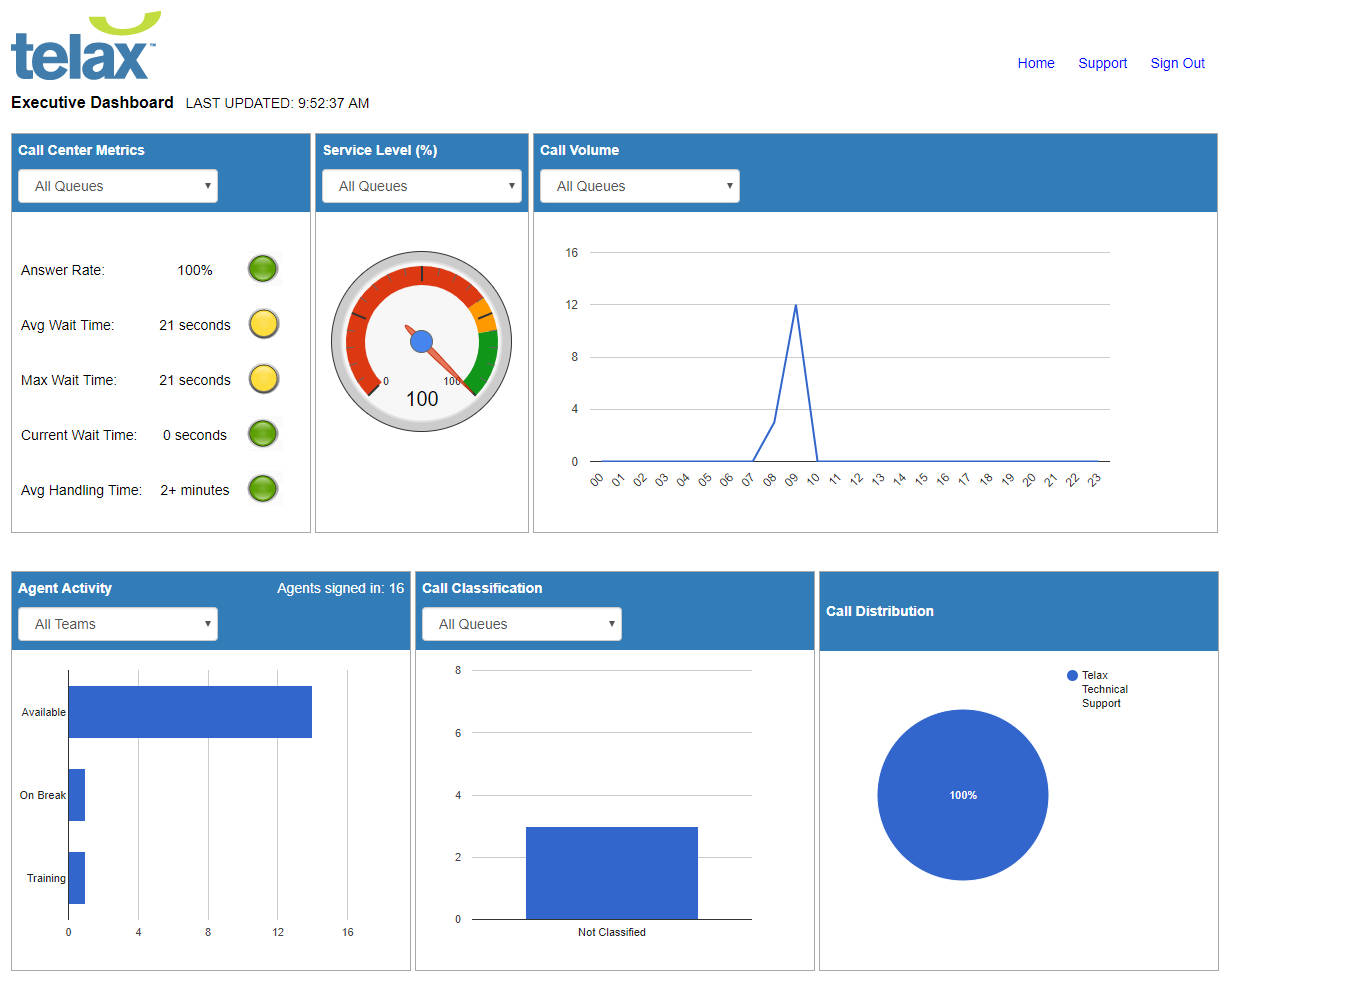Click the Telax Technical Support legend dot

[x=1072, y=675]
